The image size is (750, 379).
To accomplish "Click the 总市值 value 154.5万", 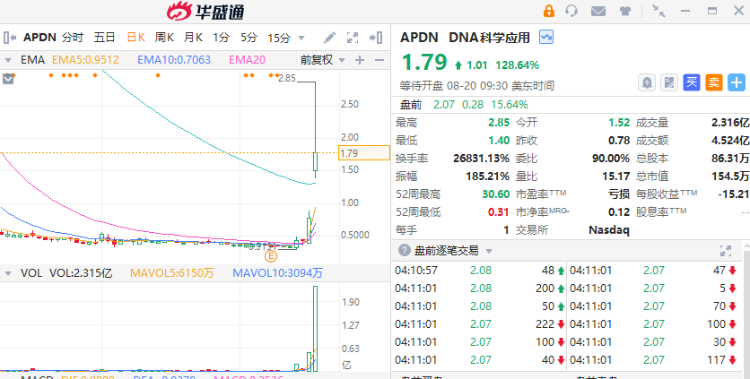I will pyautogui.click(x=729, y=176).
